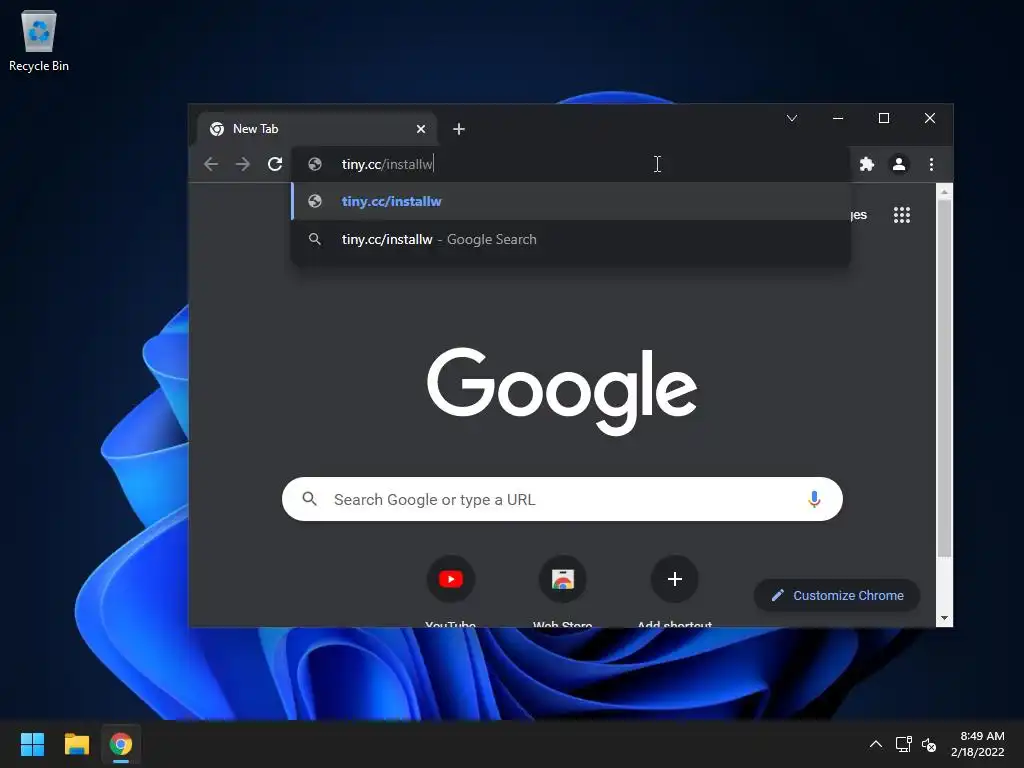Screen dimensions: 1024x768
Task: Select the New Tab tab
Action: pos(316,129)
